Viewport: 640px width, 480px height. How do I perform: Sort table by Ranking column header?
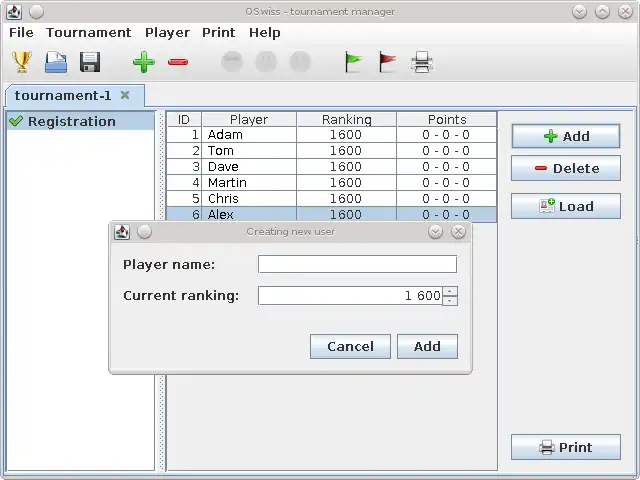347,119
